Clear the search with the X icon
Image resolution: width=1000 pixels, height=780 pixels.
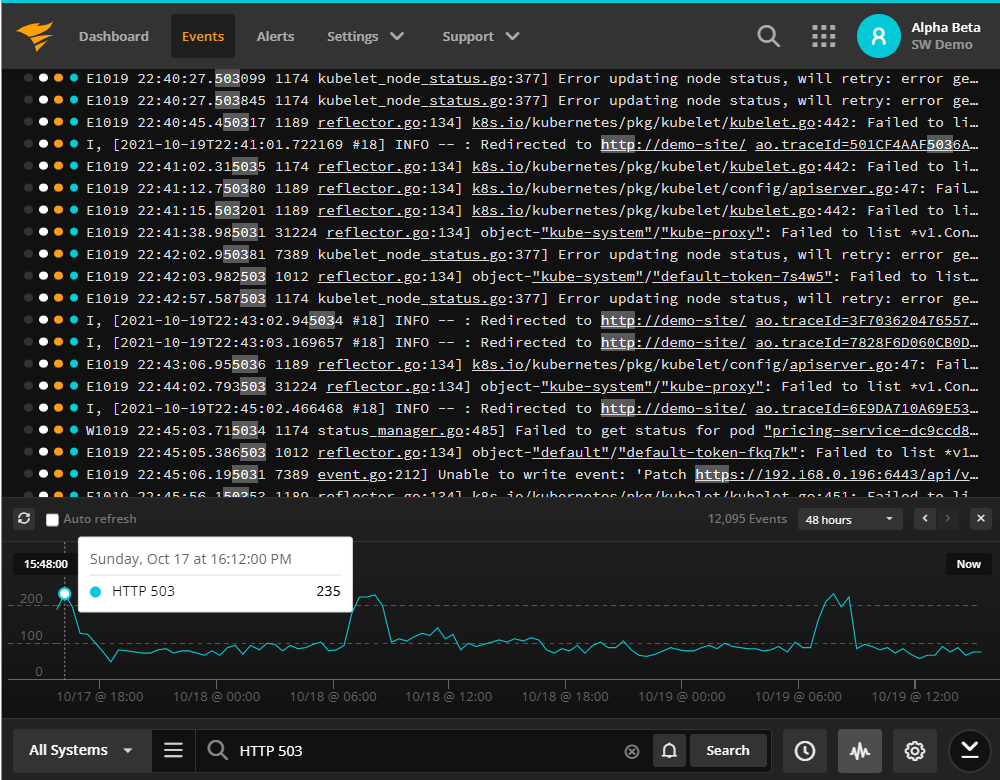tap(631, 750)
